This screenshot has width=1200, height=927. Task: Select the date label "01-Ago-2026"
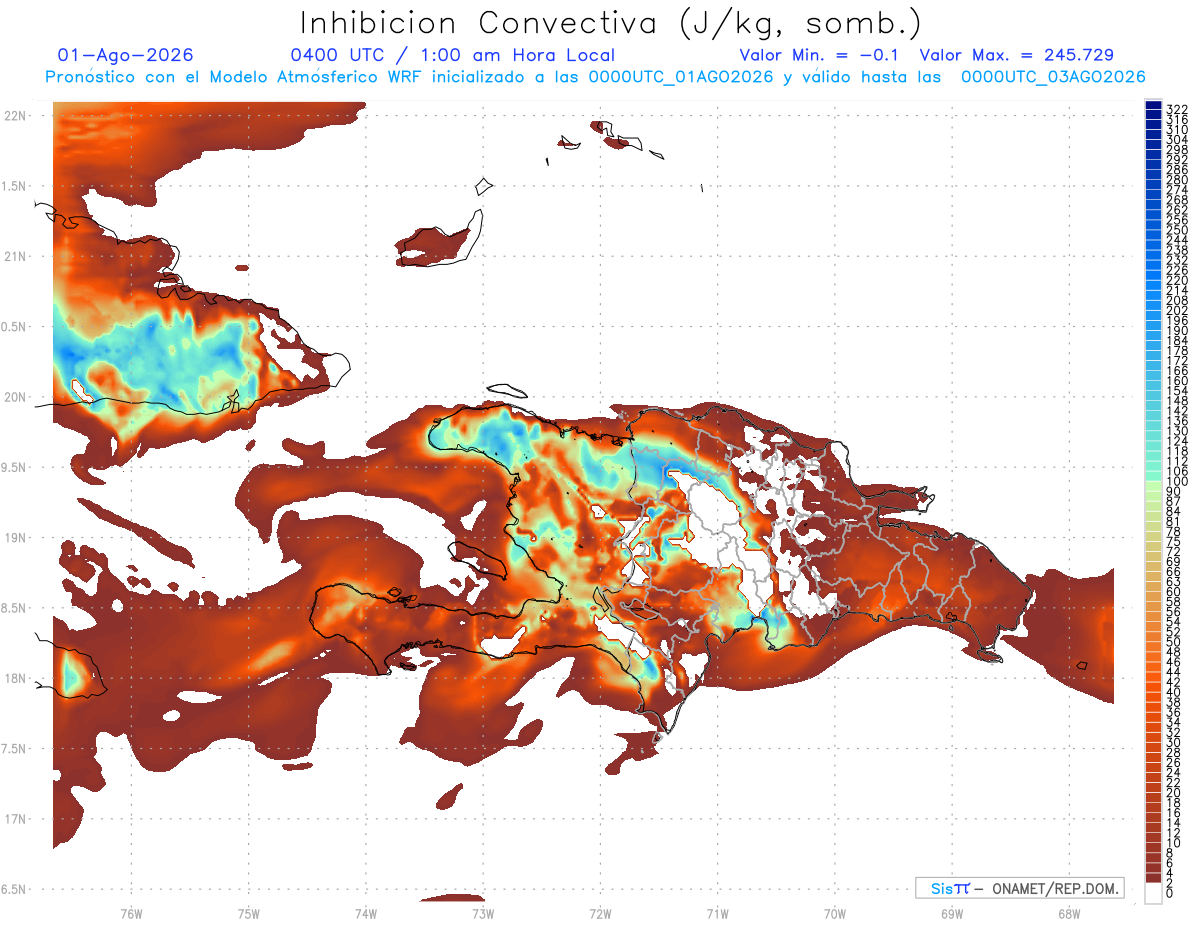coord(125,55)
